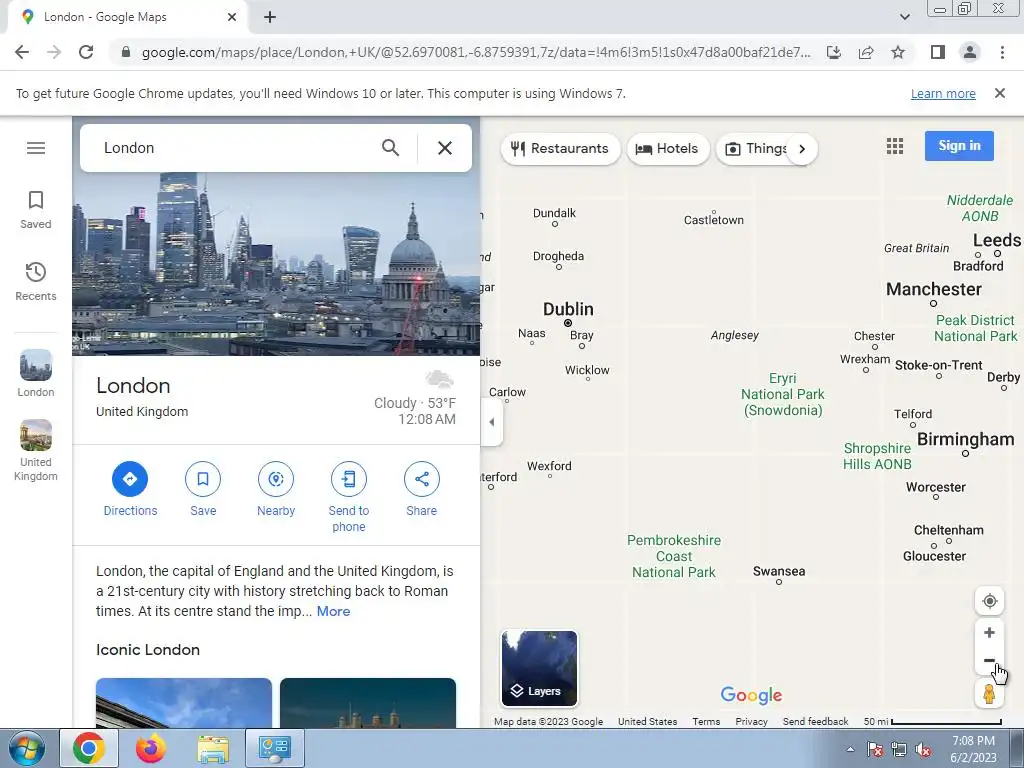The height and width of the screenshot is (768, 1024).
Task: Click the United States region link
Action: [x=647, y=722]
